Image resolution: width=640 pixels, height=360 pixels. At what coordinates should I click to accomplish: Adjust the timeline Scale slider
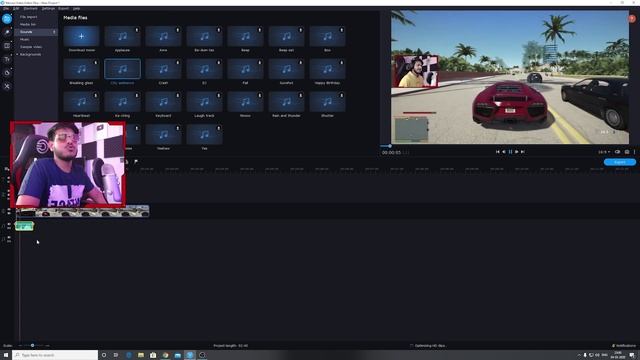pyautogui.click(x=33, y=346)
